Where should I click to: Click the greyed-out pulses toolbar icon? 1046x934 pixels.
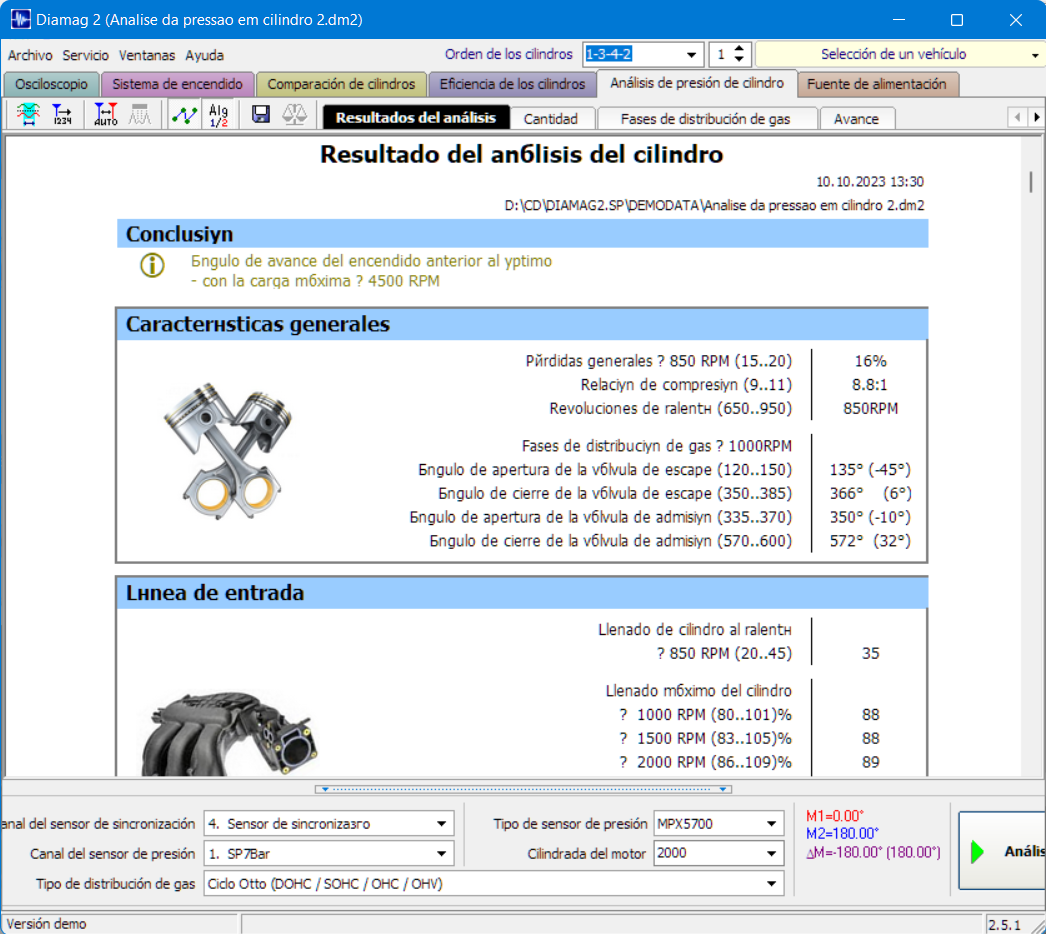(x=139, y=115)
